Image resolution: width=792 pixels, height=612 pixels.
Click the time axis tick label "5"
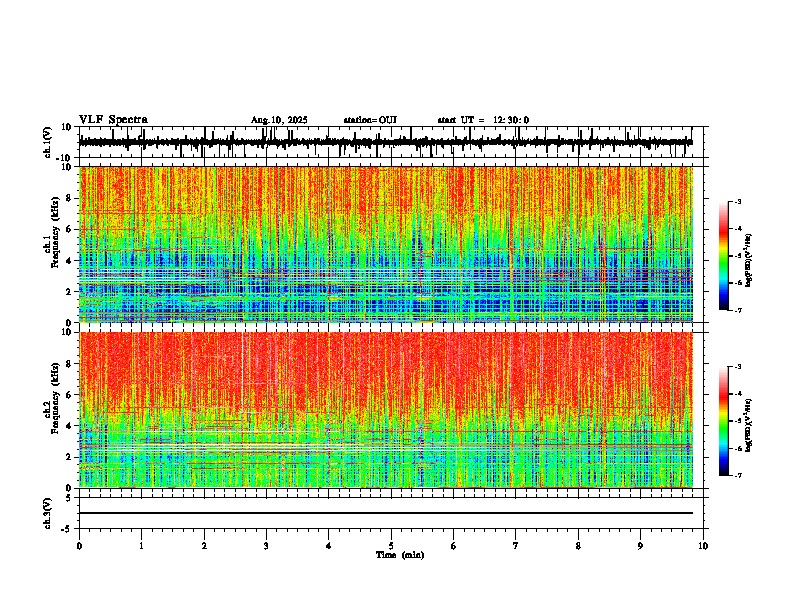click(391, 546)
